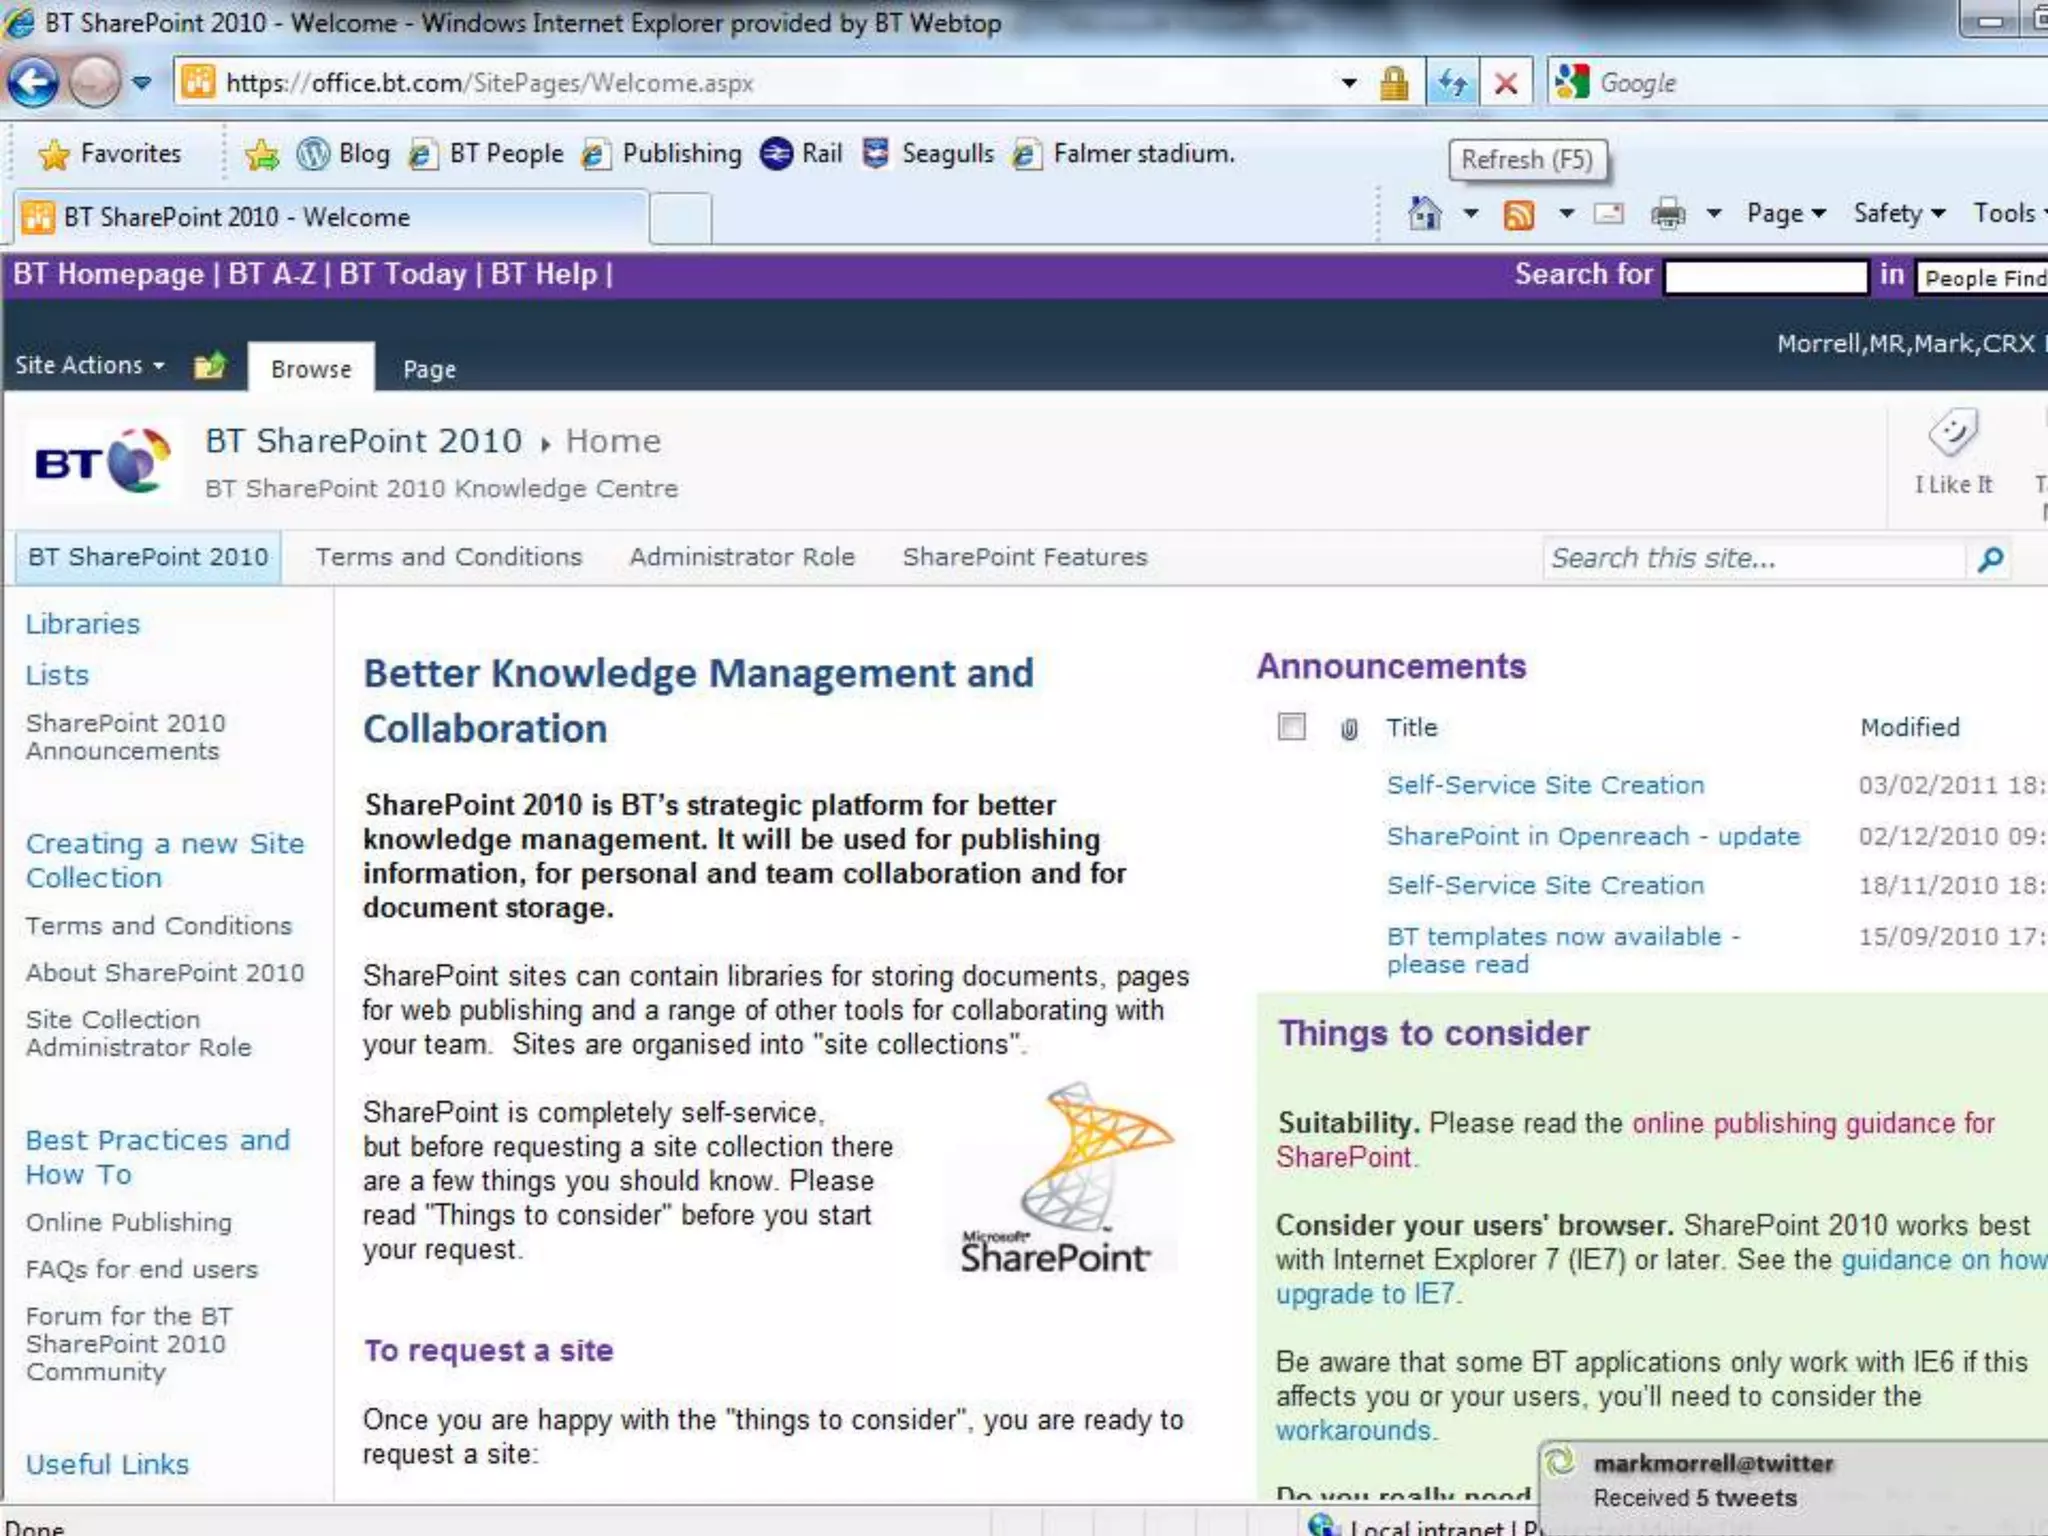Open a new blank browser tab
2048x1536 pixels.
tap(680, 219)
